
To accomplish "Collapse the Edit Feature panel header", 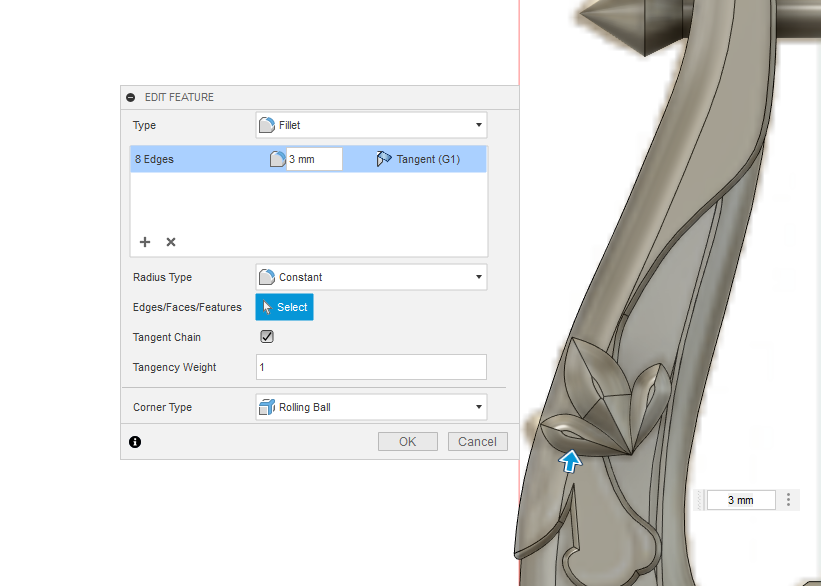I will tap(131, 97).
